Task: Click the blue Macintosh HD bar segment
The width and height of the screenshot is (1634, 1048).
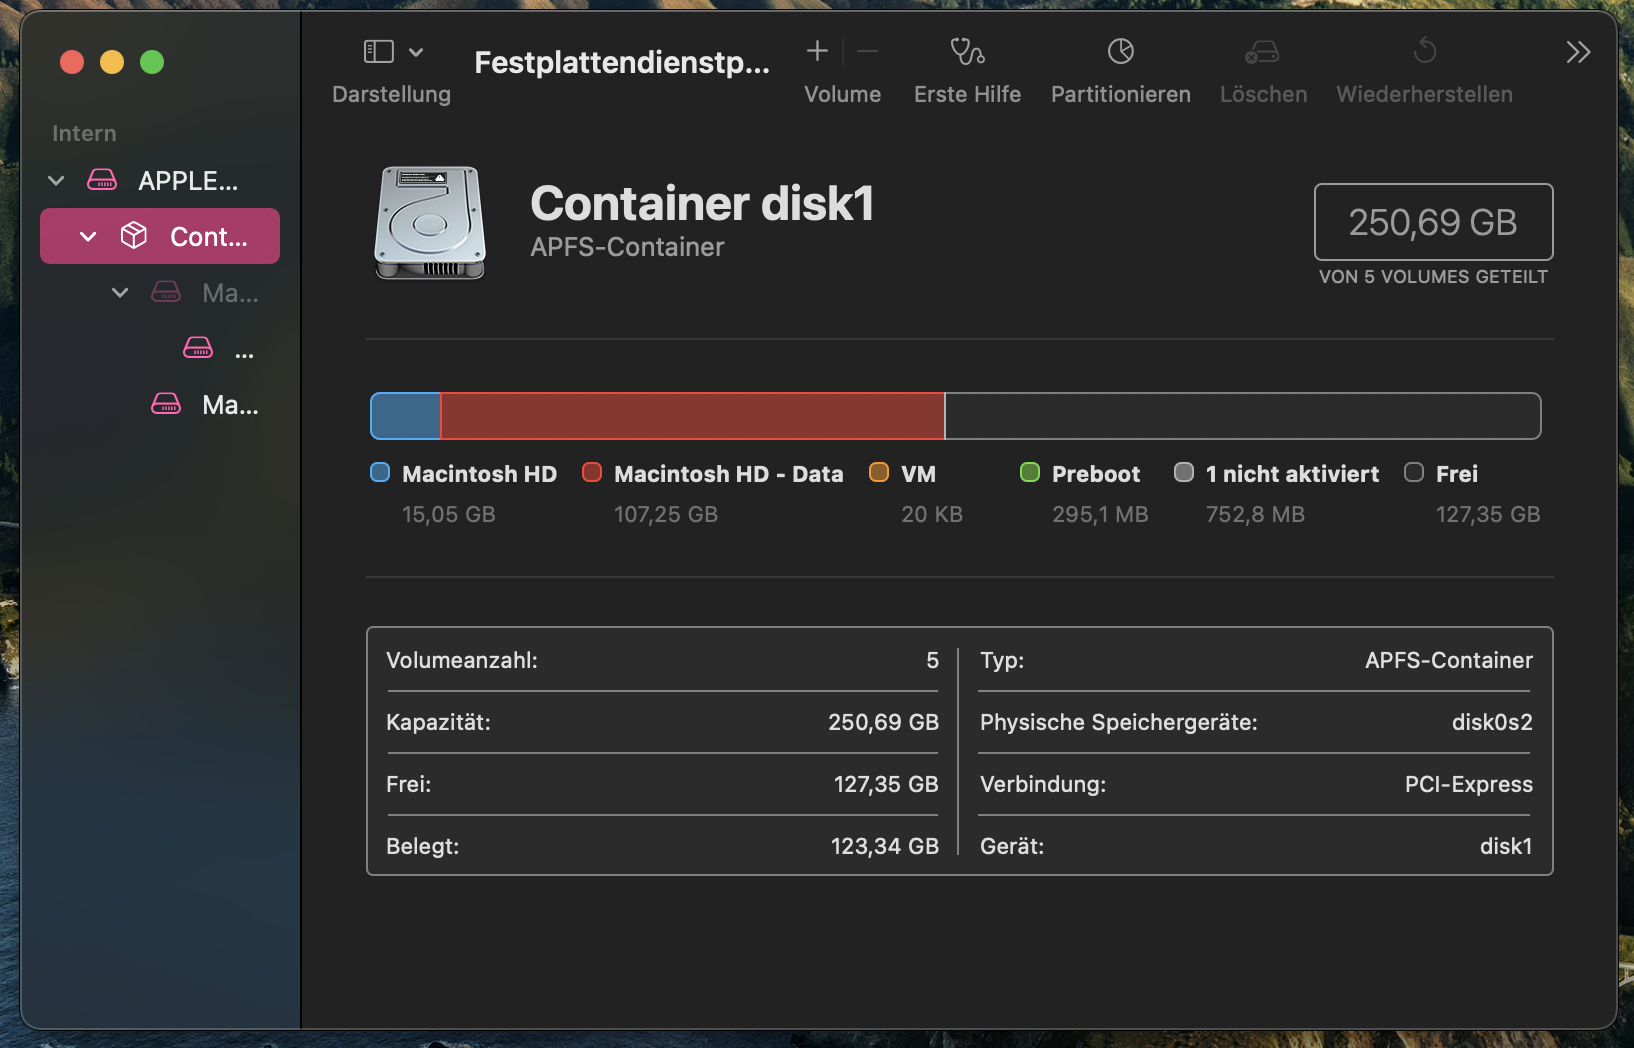Action: [x=406, y=416]
